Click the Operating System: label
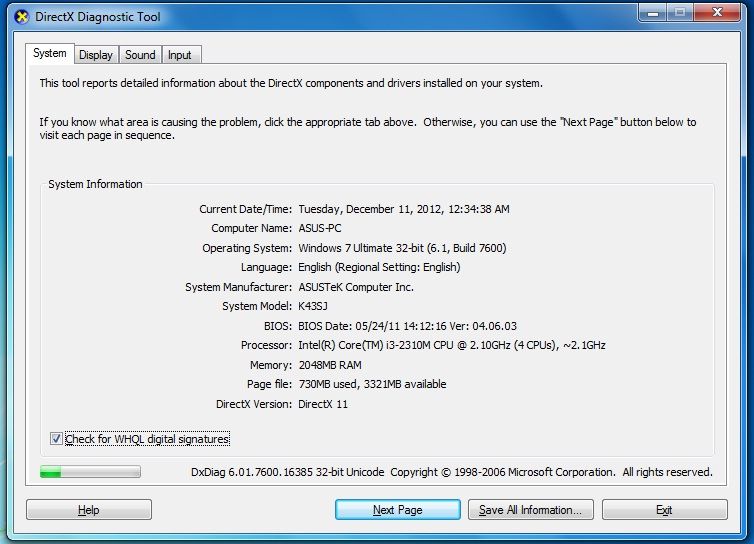Viewport: 754px width, 544px height. [x=247, y=248]
